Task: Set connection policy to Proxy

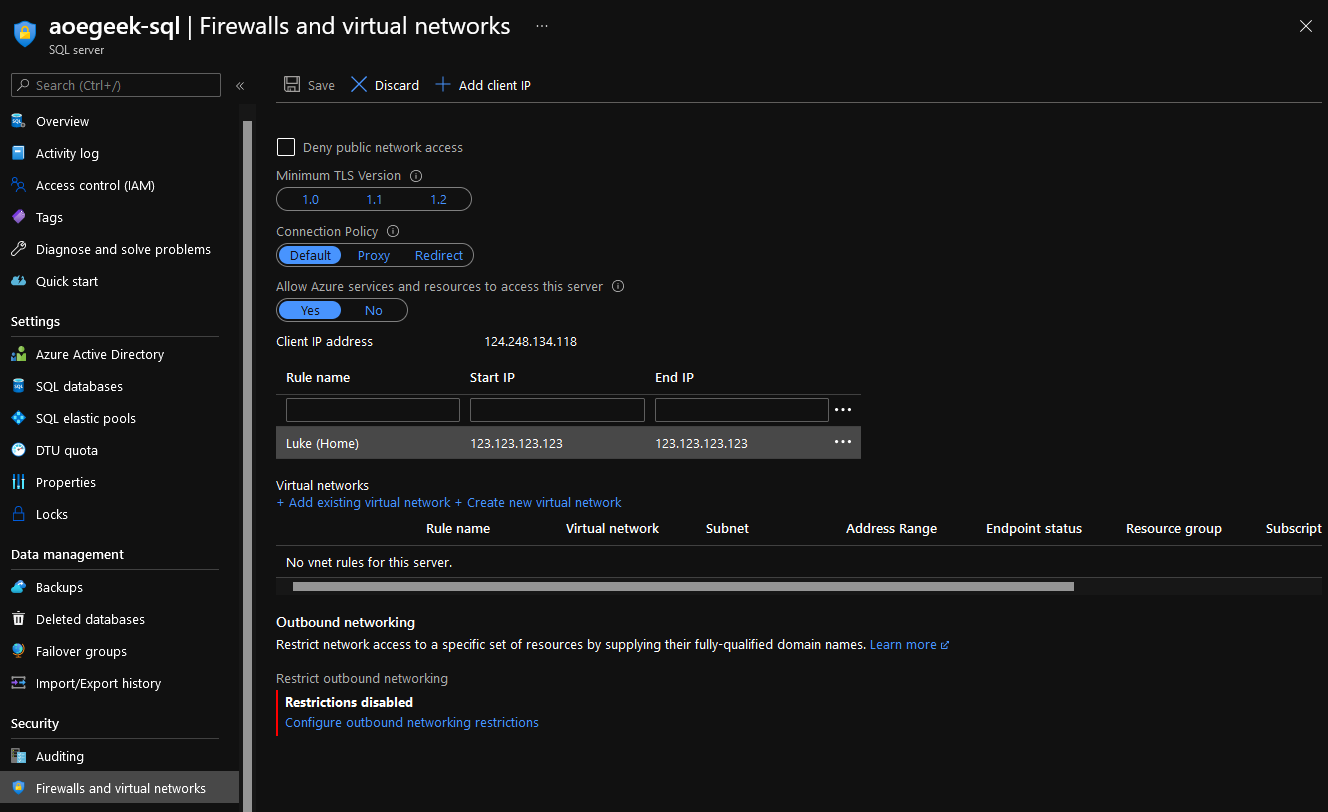Action: point(374,255)
